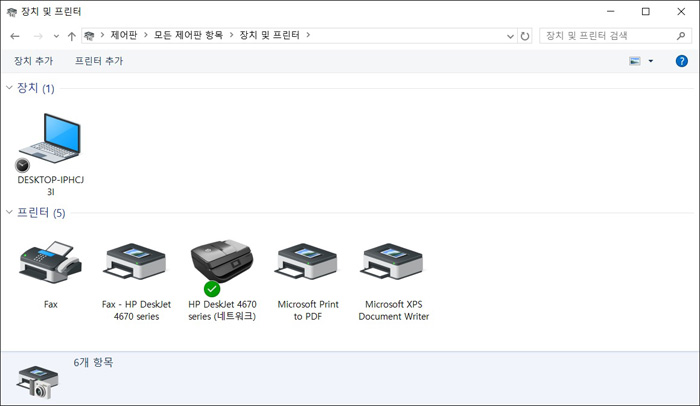
Task: Select the DESKTOP-IPHCJ3I laptop device icon
Action: [50, 140]
